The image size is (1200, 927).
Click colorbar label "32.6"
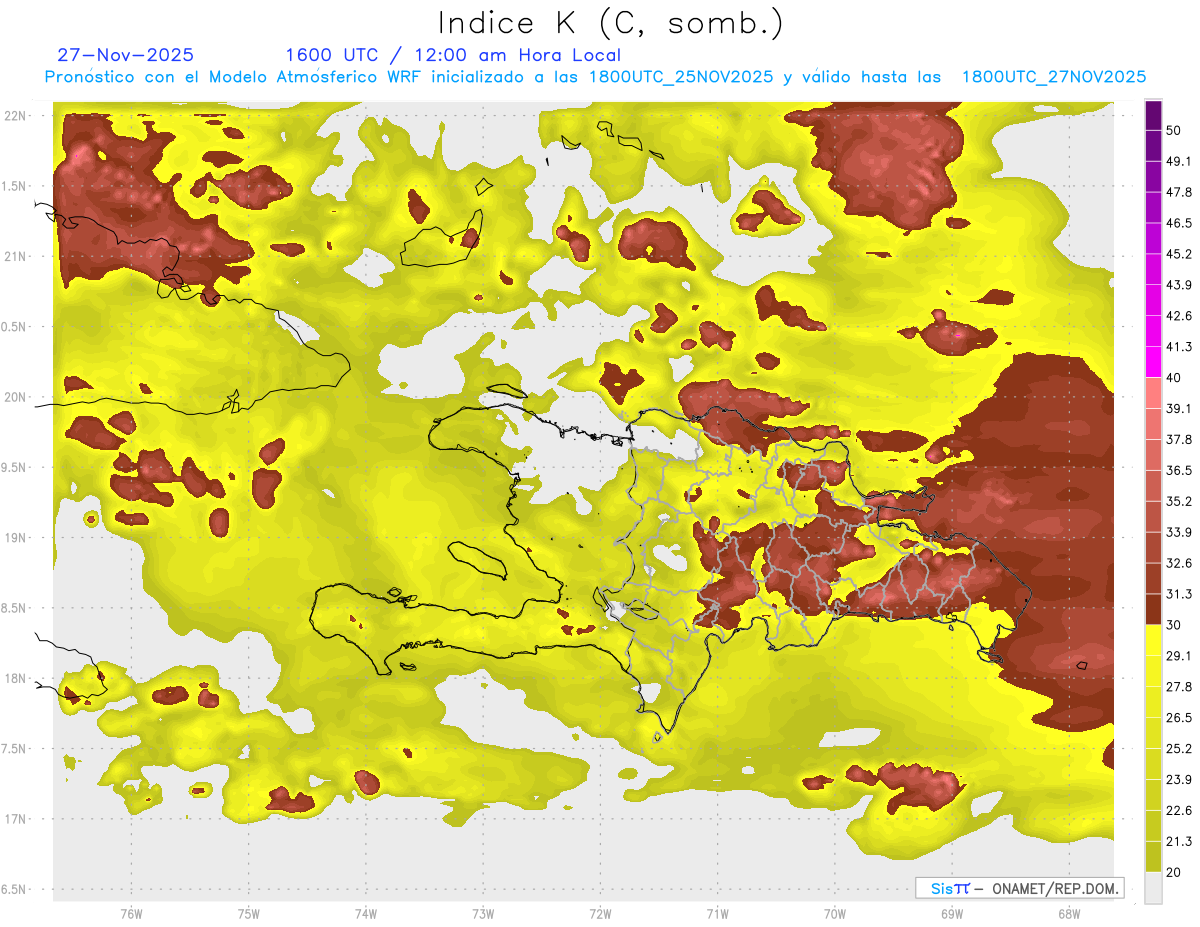1179,563
